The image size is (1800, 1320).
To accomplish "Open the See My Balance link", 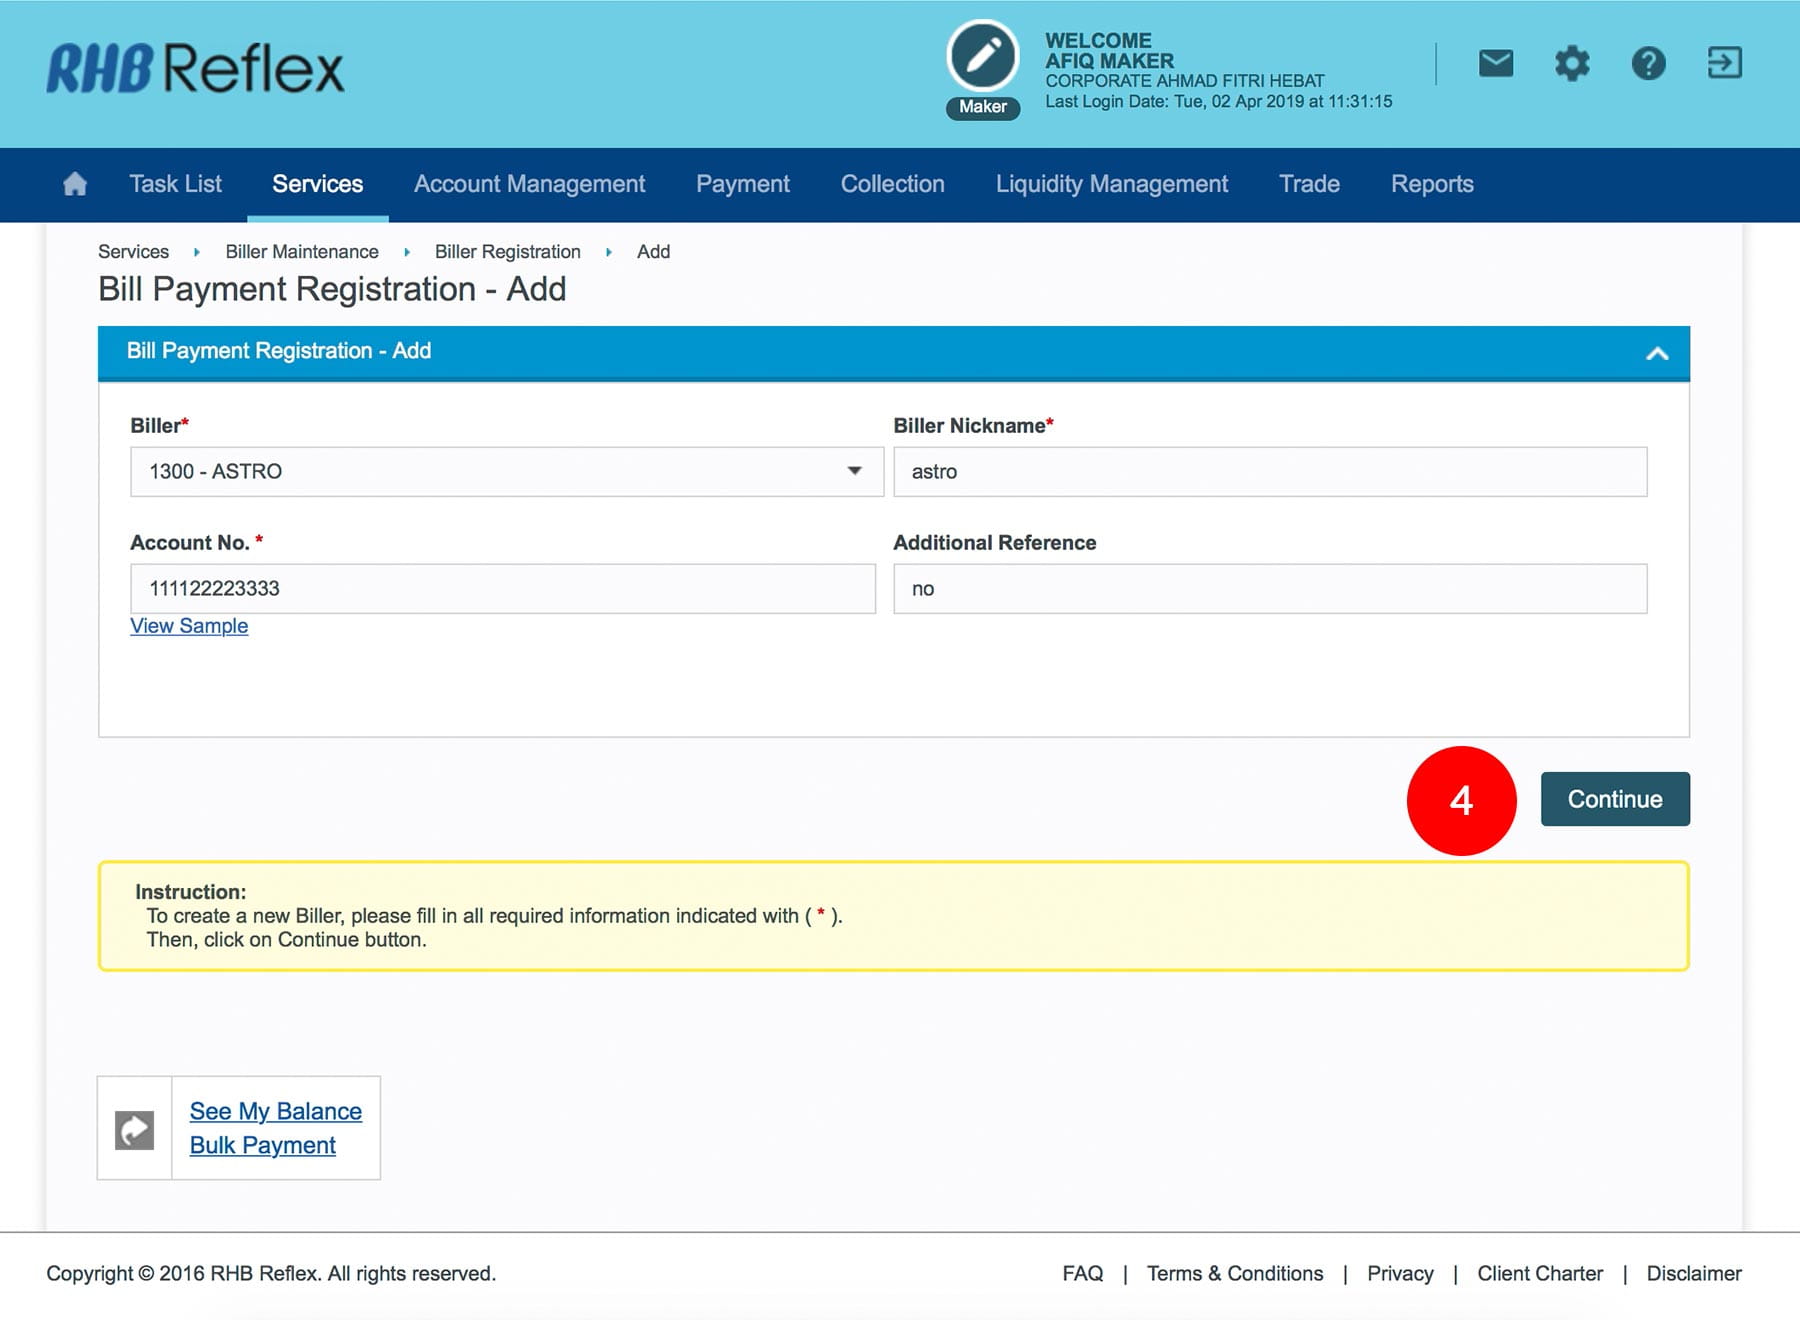I will click(275, 1111).
